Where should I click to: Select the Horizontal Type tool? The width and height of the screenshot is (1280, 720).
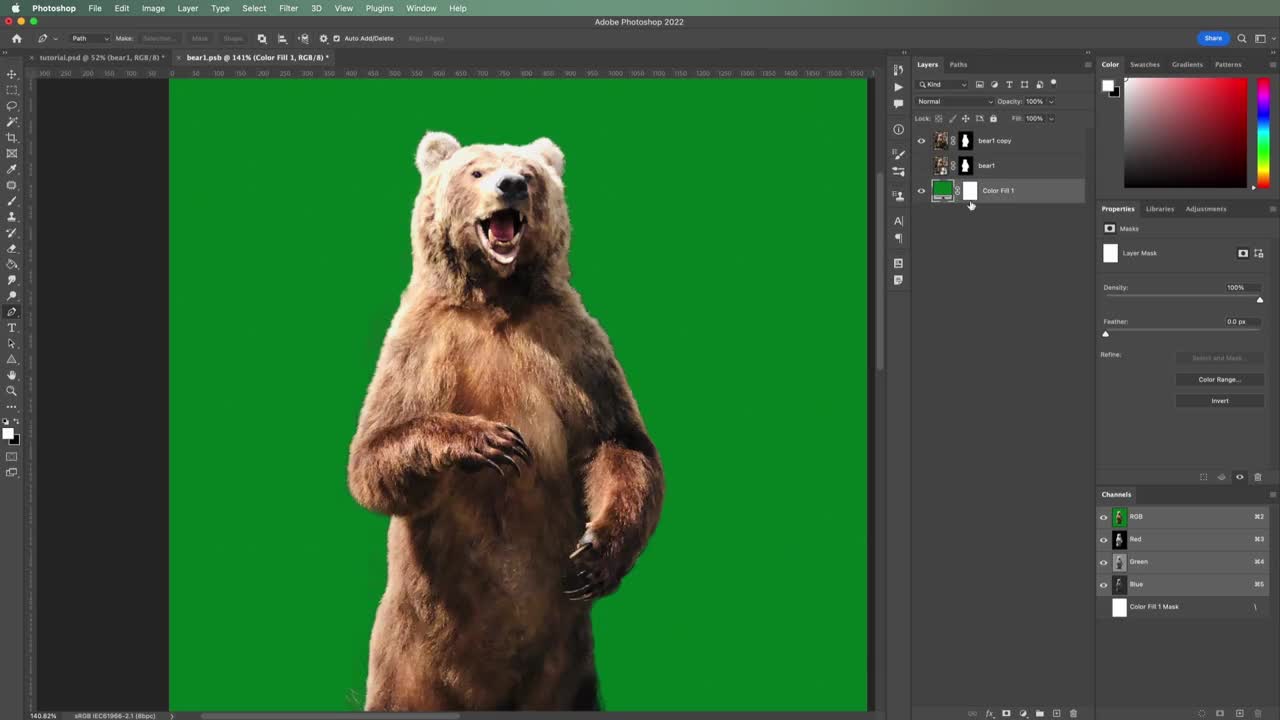[12, 328]
